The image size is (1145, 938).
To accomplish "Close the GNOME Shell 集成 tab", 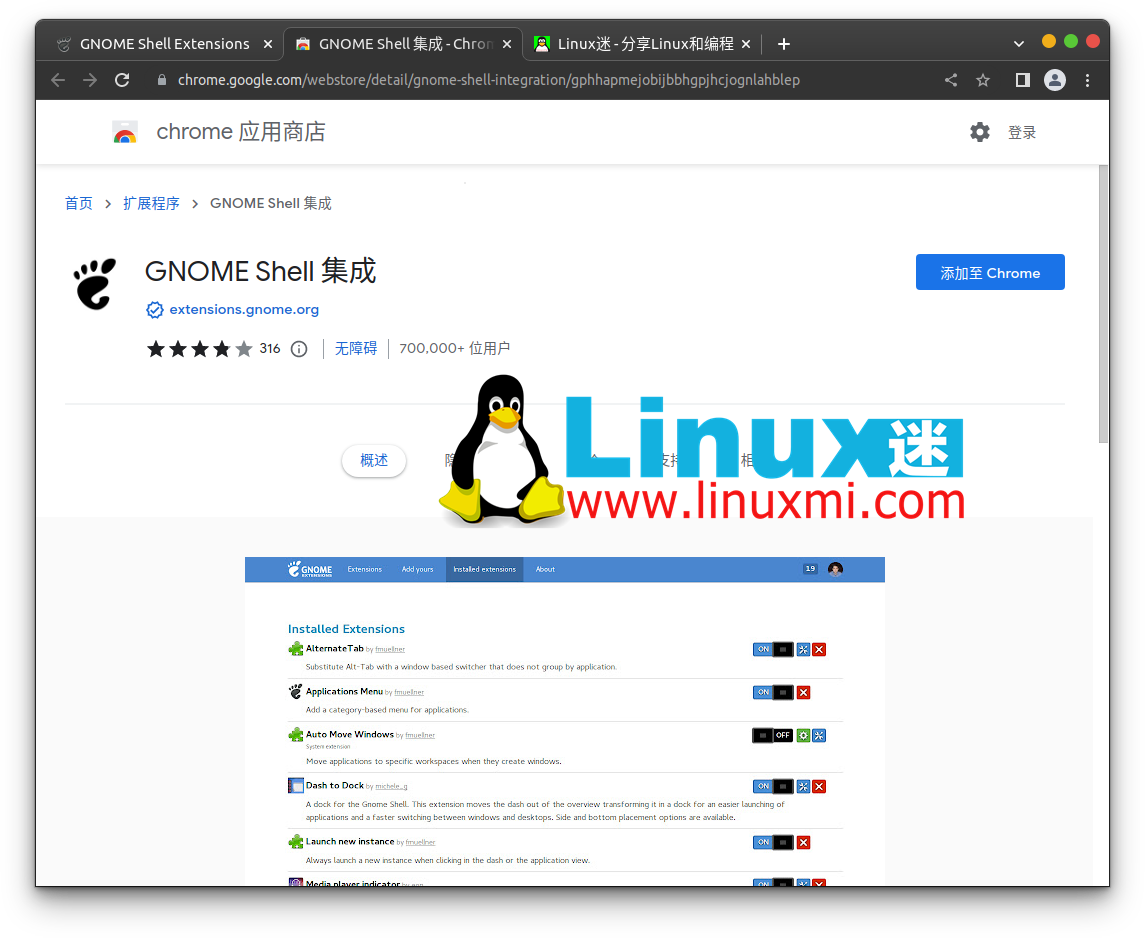I will tap(507, 45).
